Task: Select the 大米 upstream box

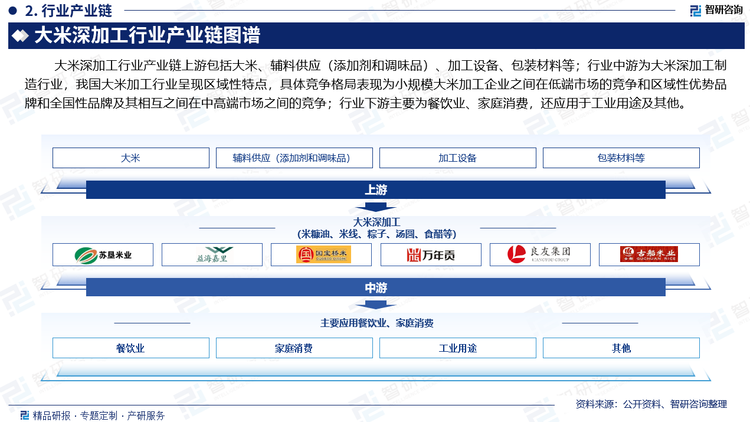Action: click(x=131, y=158)
